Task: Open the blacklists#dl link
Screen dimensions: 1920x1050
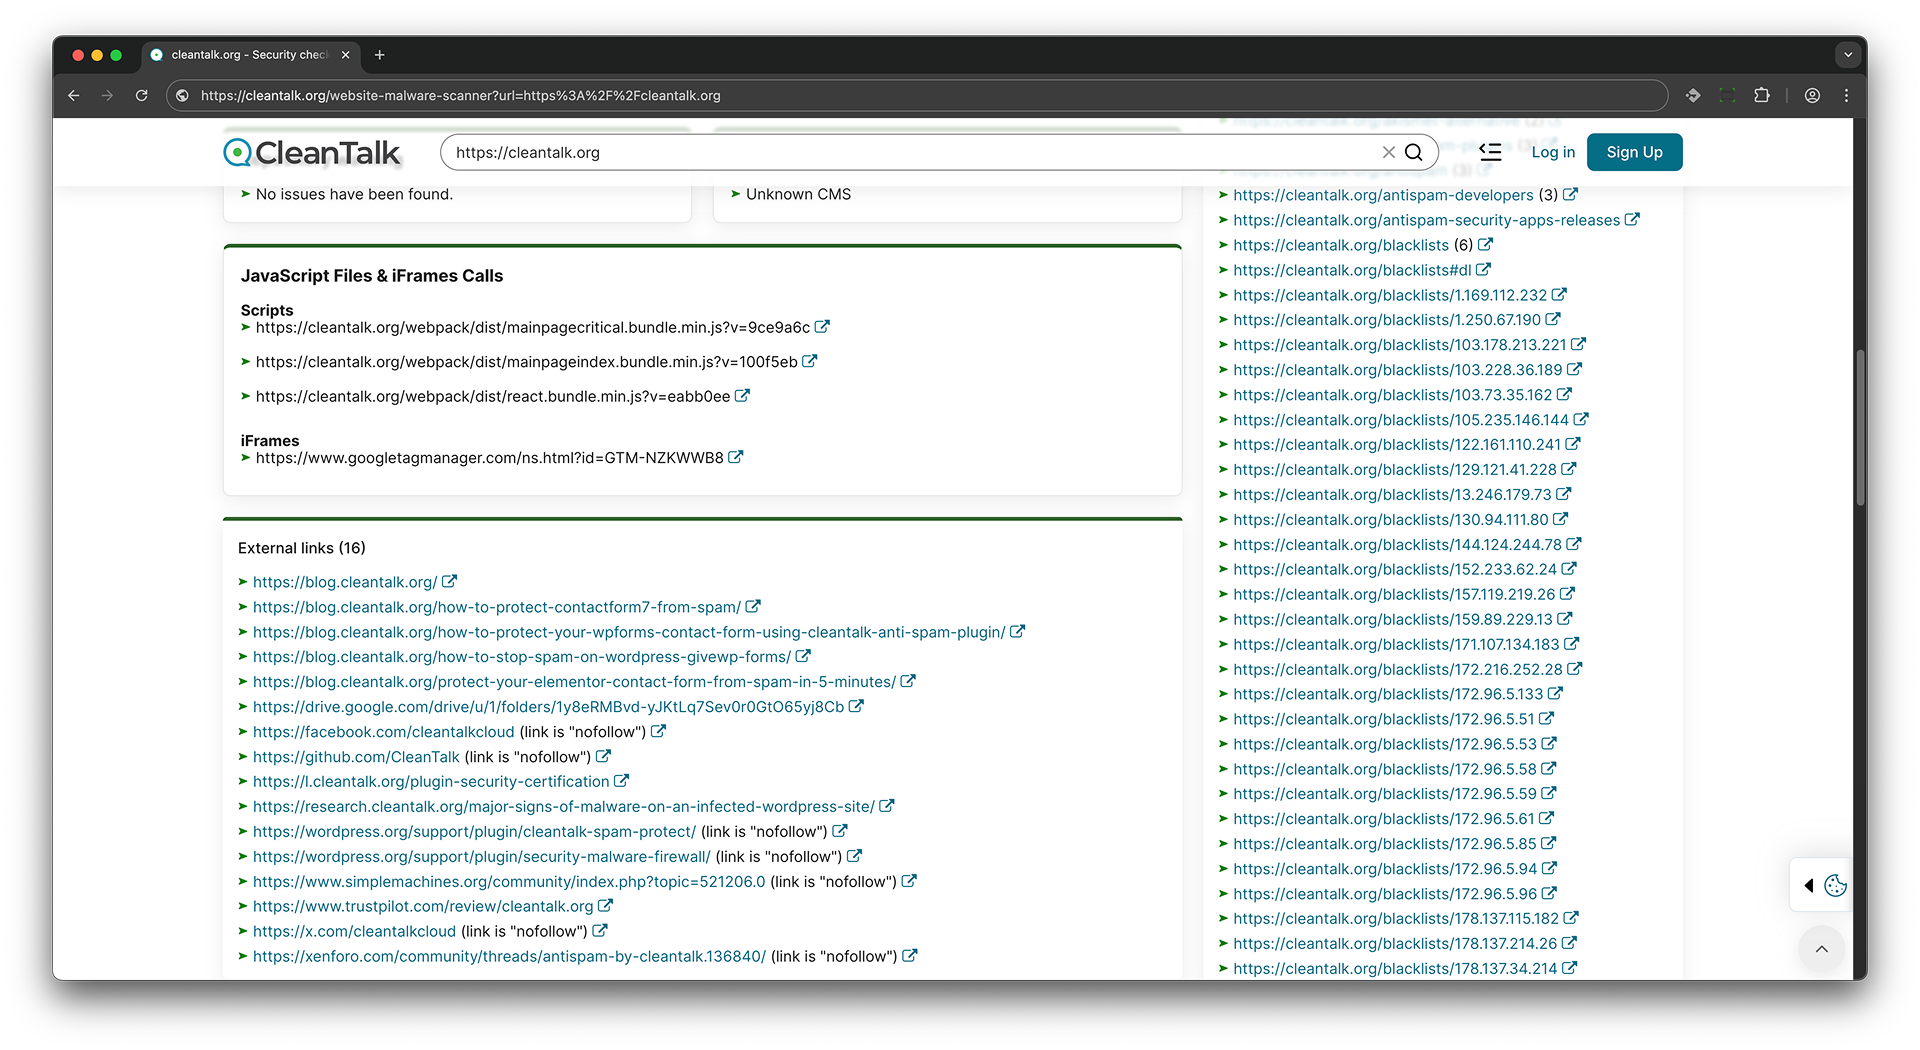Action: [1352, 270]
